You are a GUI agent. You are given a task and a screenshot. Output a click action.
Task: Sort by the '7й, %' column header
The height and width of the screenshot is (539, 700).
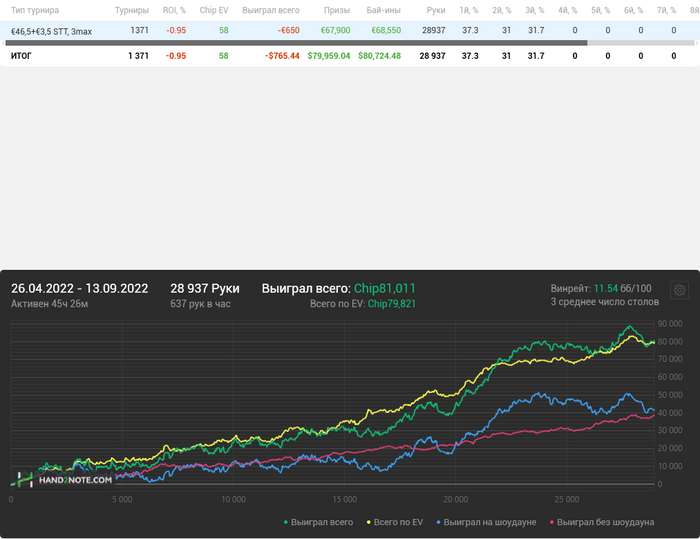pyautogui.click(x=667, y=10)
